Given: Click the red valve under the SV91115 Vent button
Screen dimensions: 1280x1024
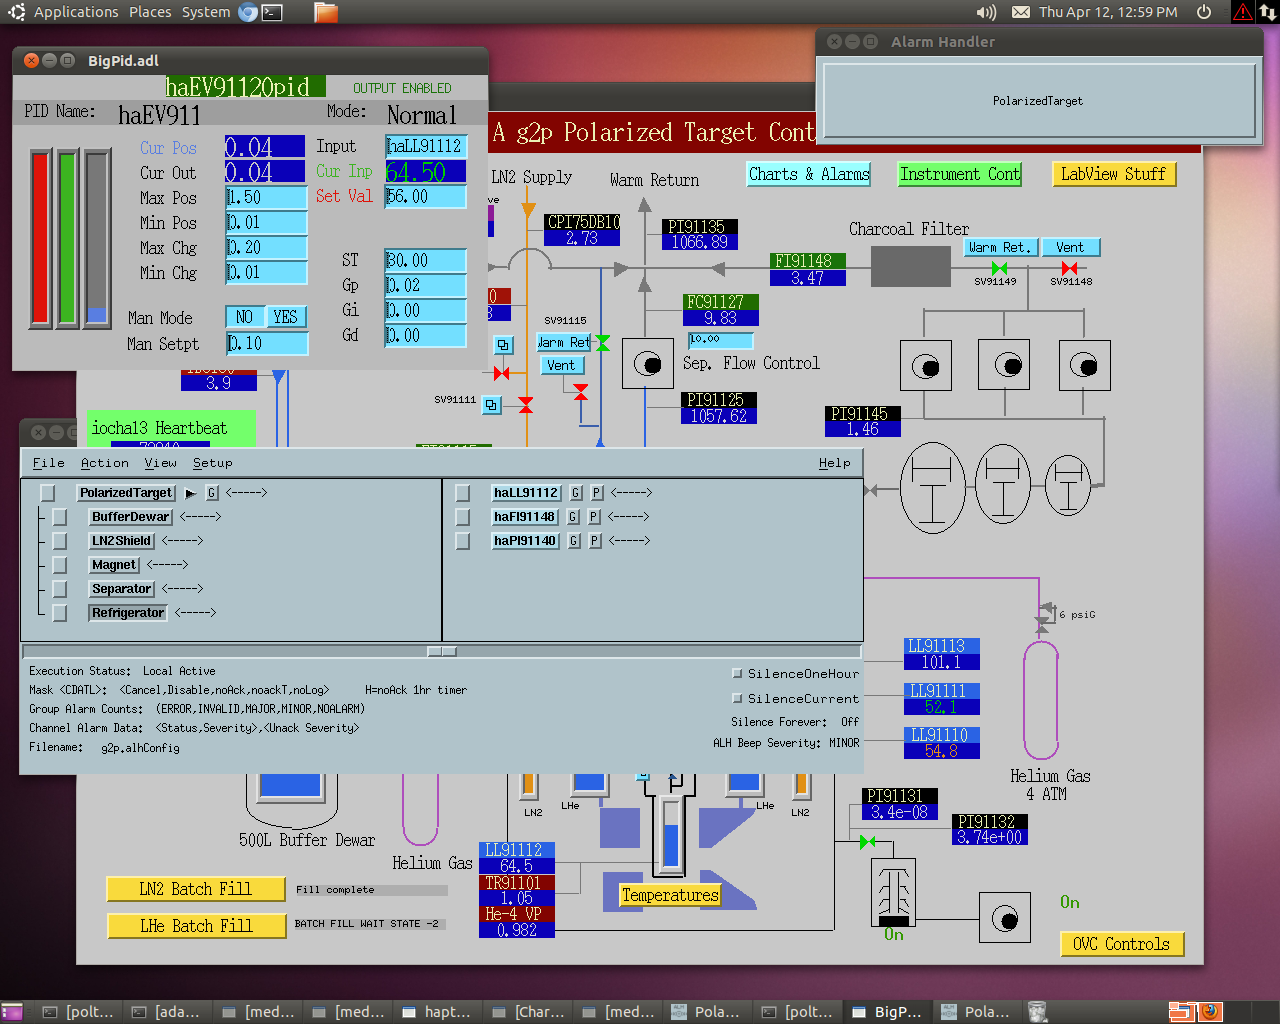Looking at the screenshot, I should 581,391.
